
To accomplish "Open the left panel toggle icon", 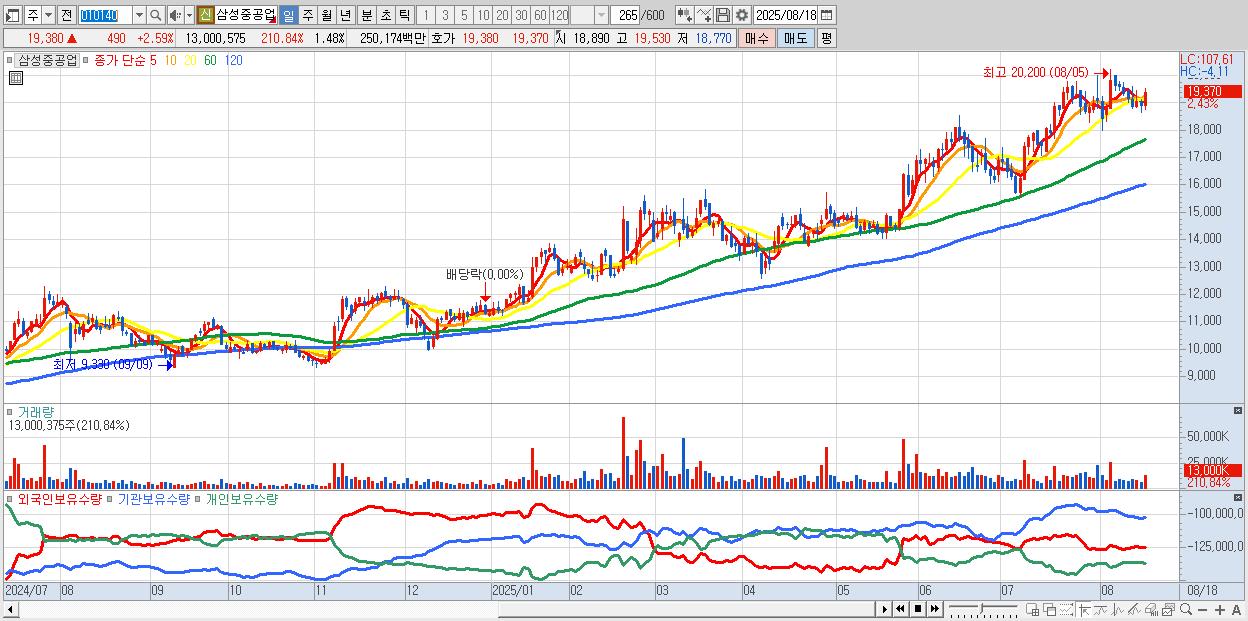I will click(13, 15).
